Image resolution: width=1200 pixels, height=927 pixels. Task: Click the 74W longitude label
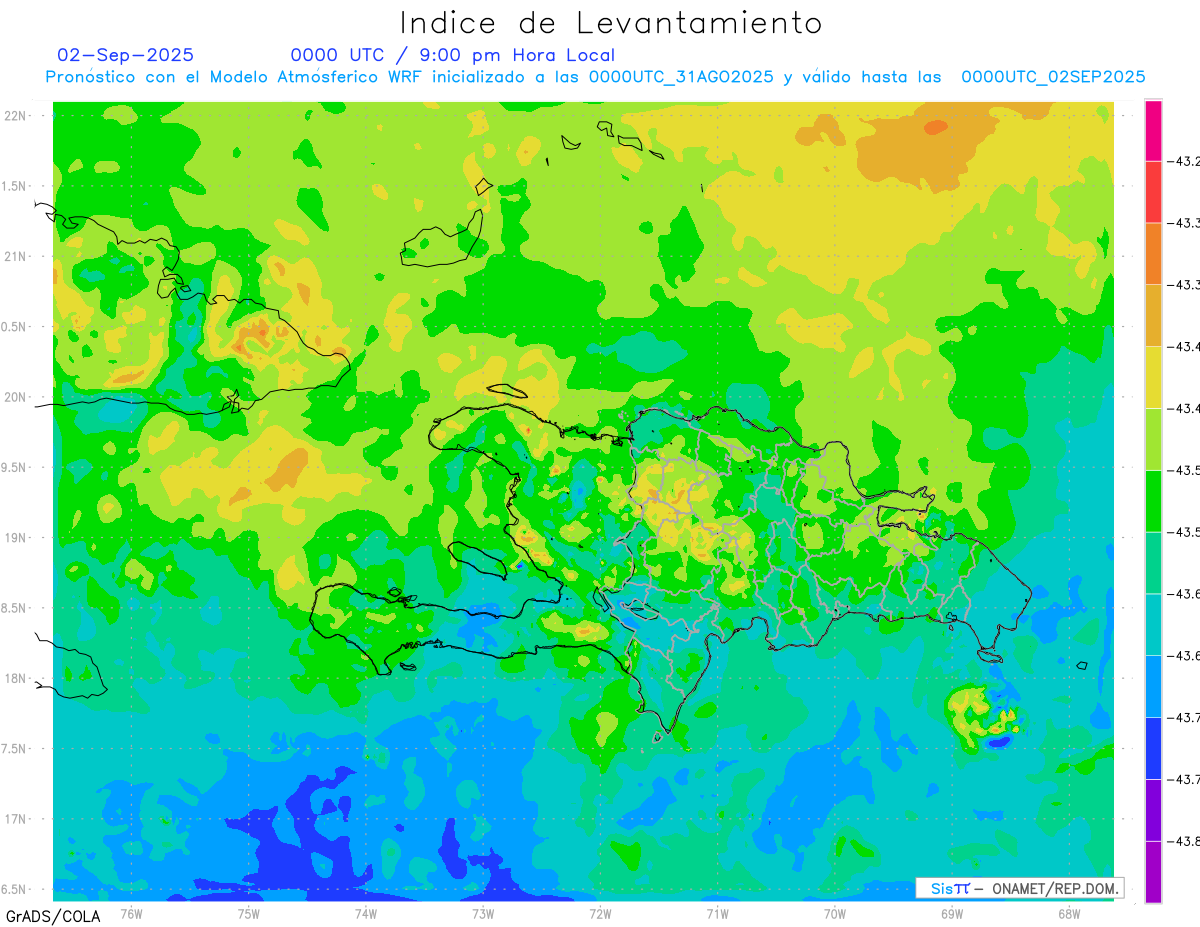pos(366,915)
